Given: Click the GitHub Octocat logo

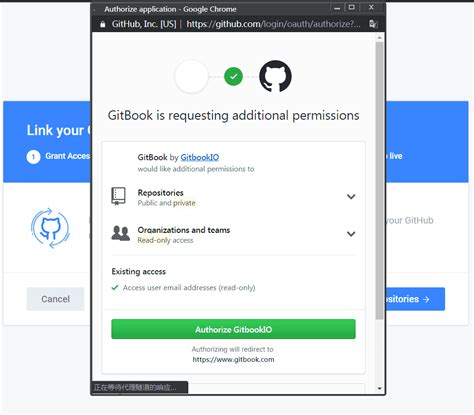Looking at the screenshot, I should pyautogui.click(x=275, y=76).
